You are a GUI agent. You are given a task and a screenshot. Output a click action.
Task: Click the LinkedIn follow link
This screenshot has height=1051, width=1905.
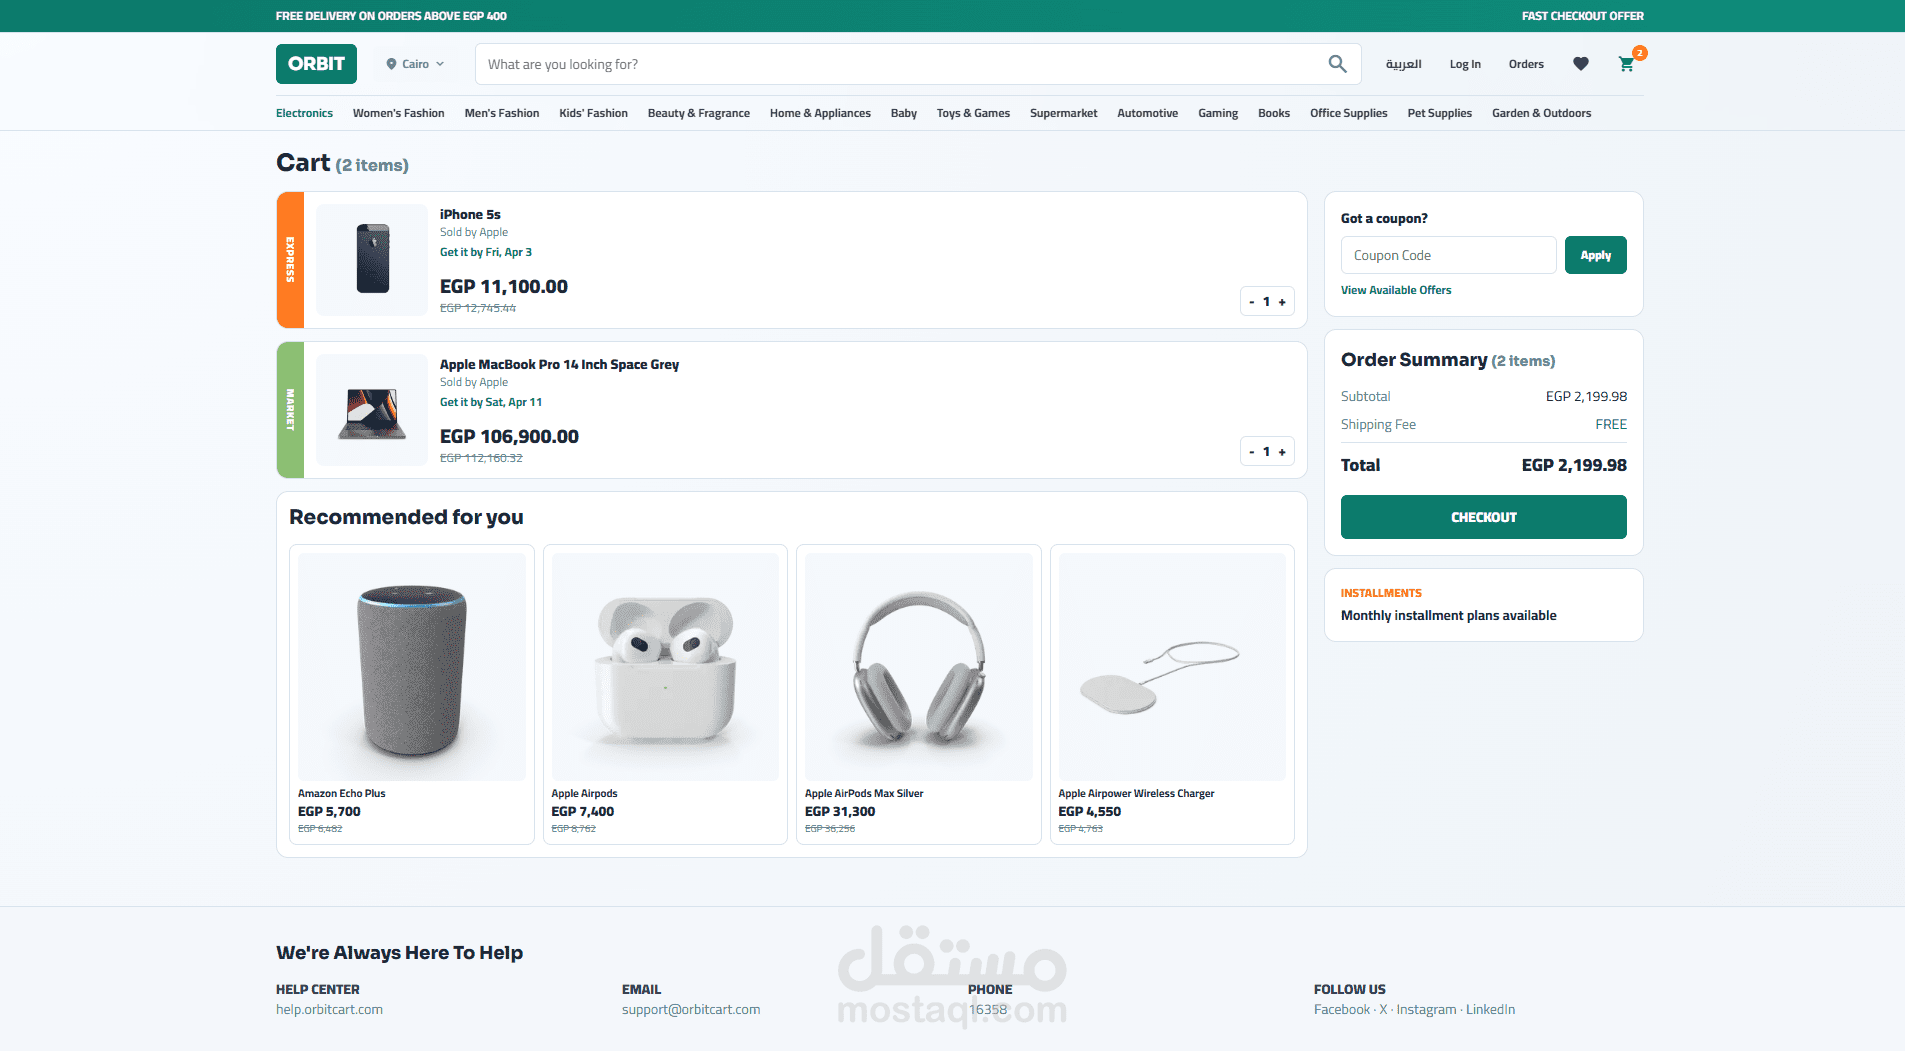(1490, 1010)
